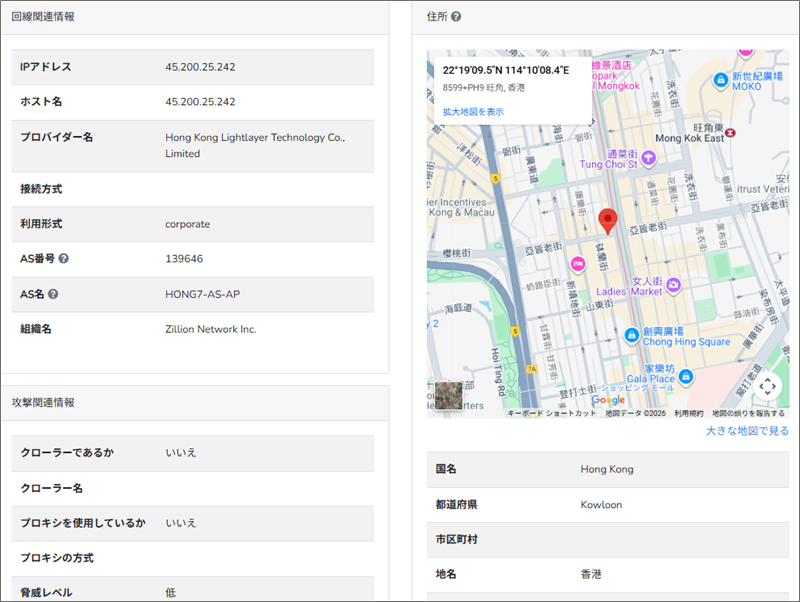Click the pink hotel marker on map
Screen dimensions: 800x602
(577, 263)
